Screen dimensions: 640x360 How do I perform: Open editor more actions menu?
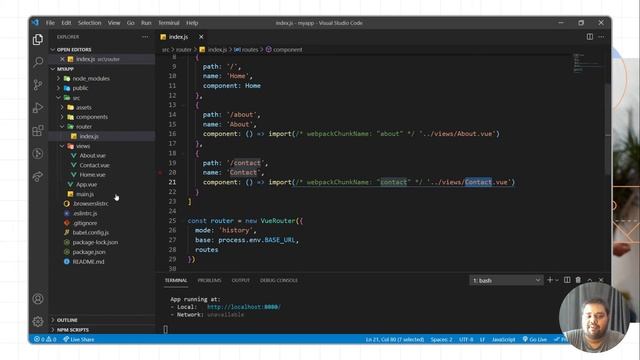pyautogui.click(x=601, y=37)
